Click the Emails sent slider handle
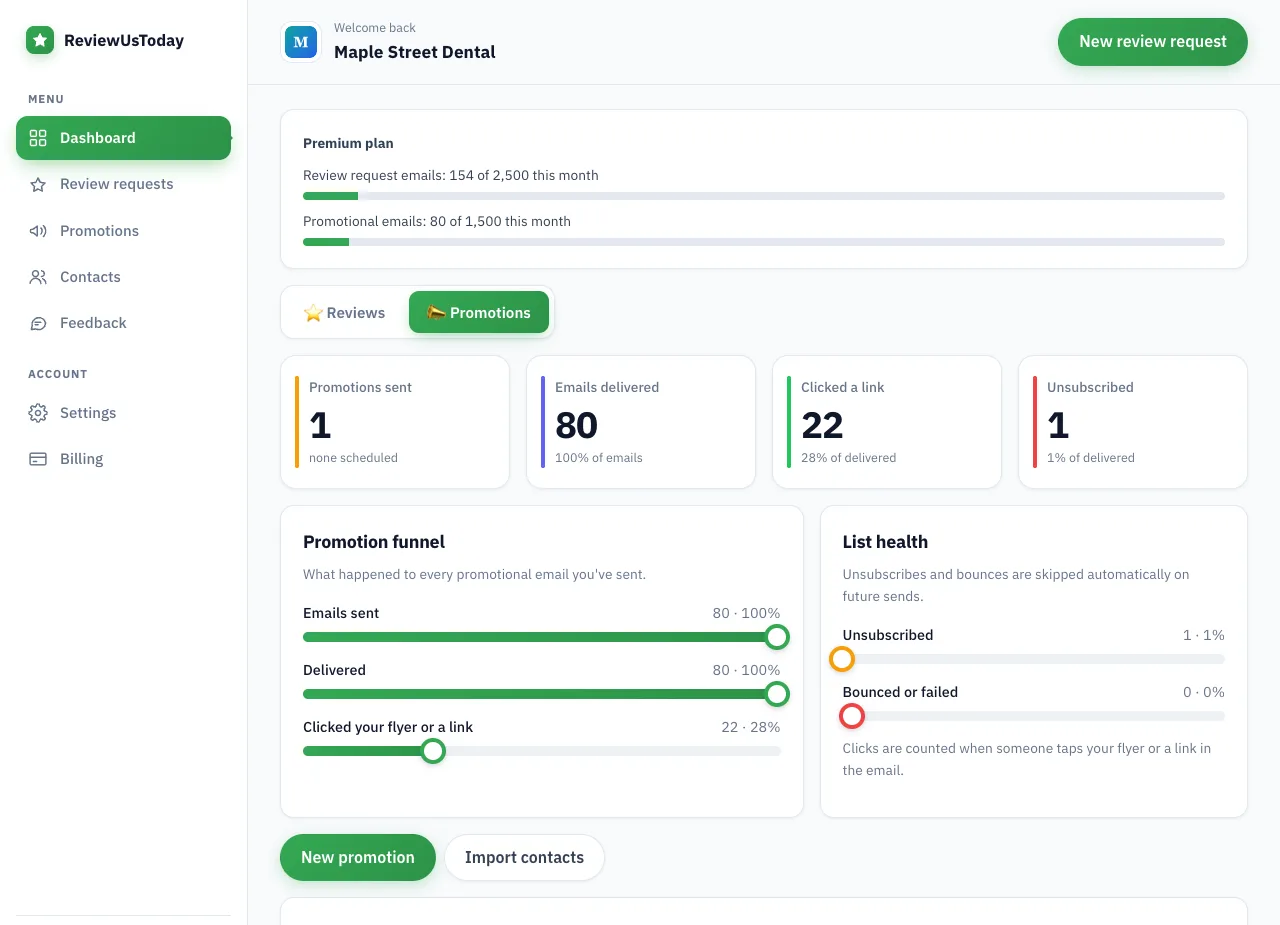Screen dimensions: 1280x925 [x=777, y=637]
